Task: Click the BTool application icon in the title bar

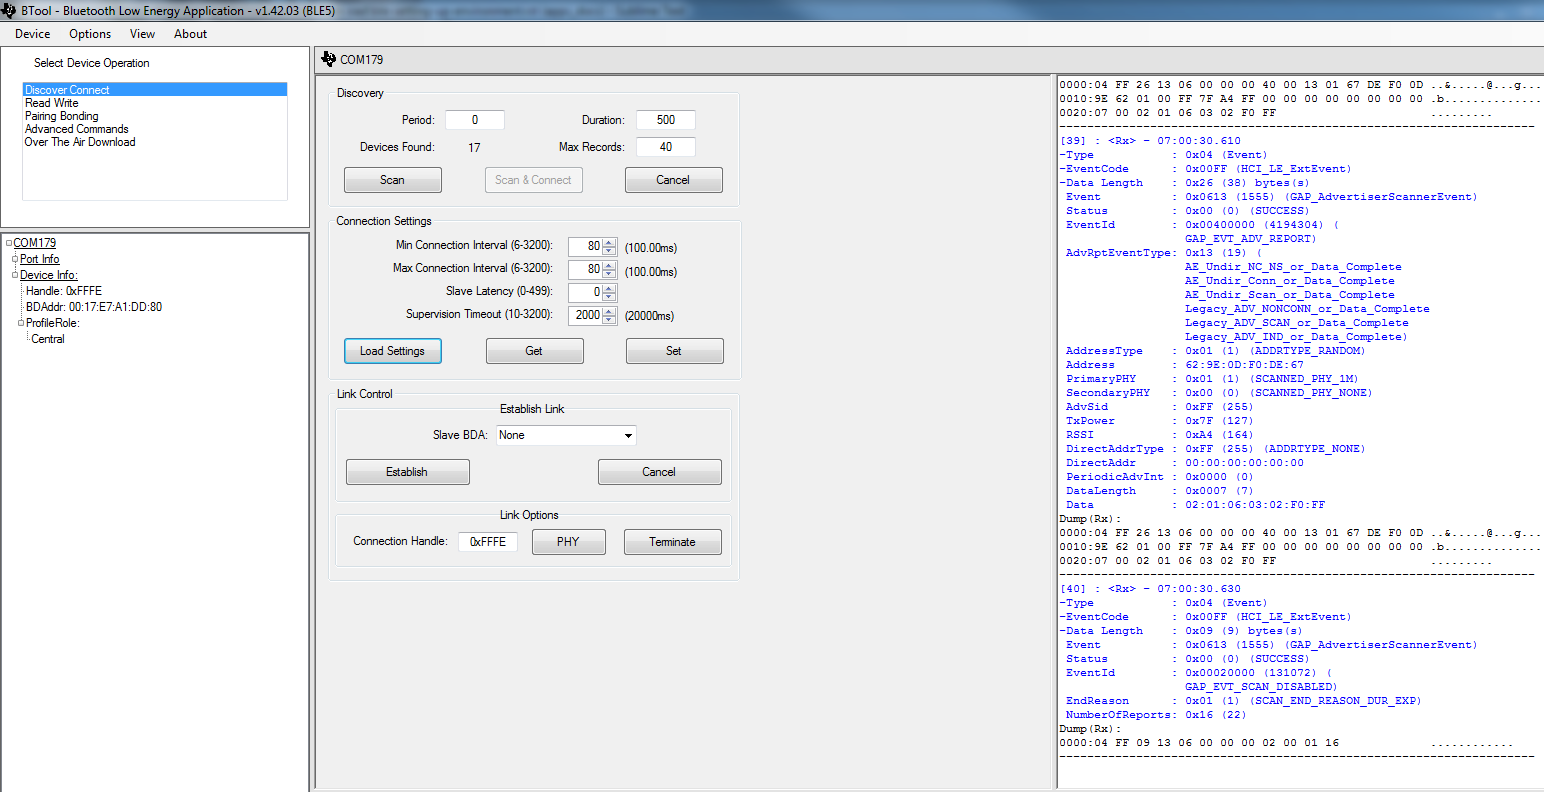Action: (10, 10)
